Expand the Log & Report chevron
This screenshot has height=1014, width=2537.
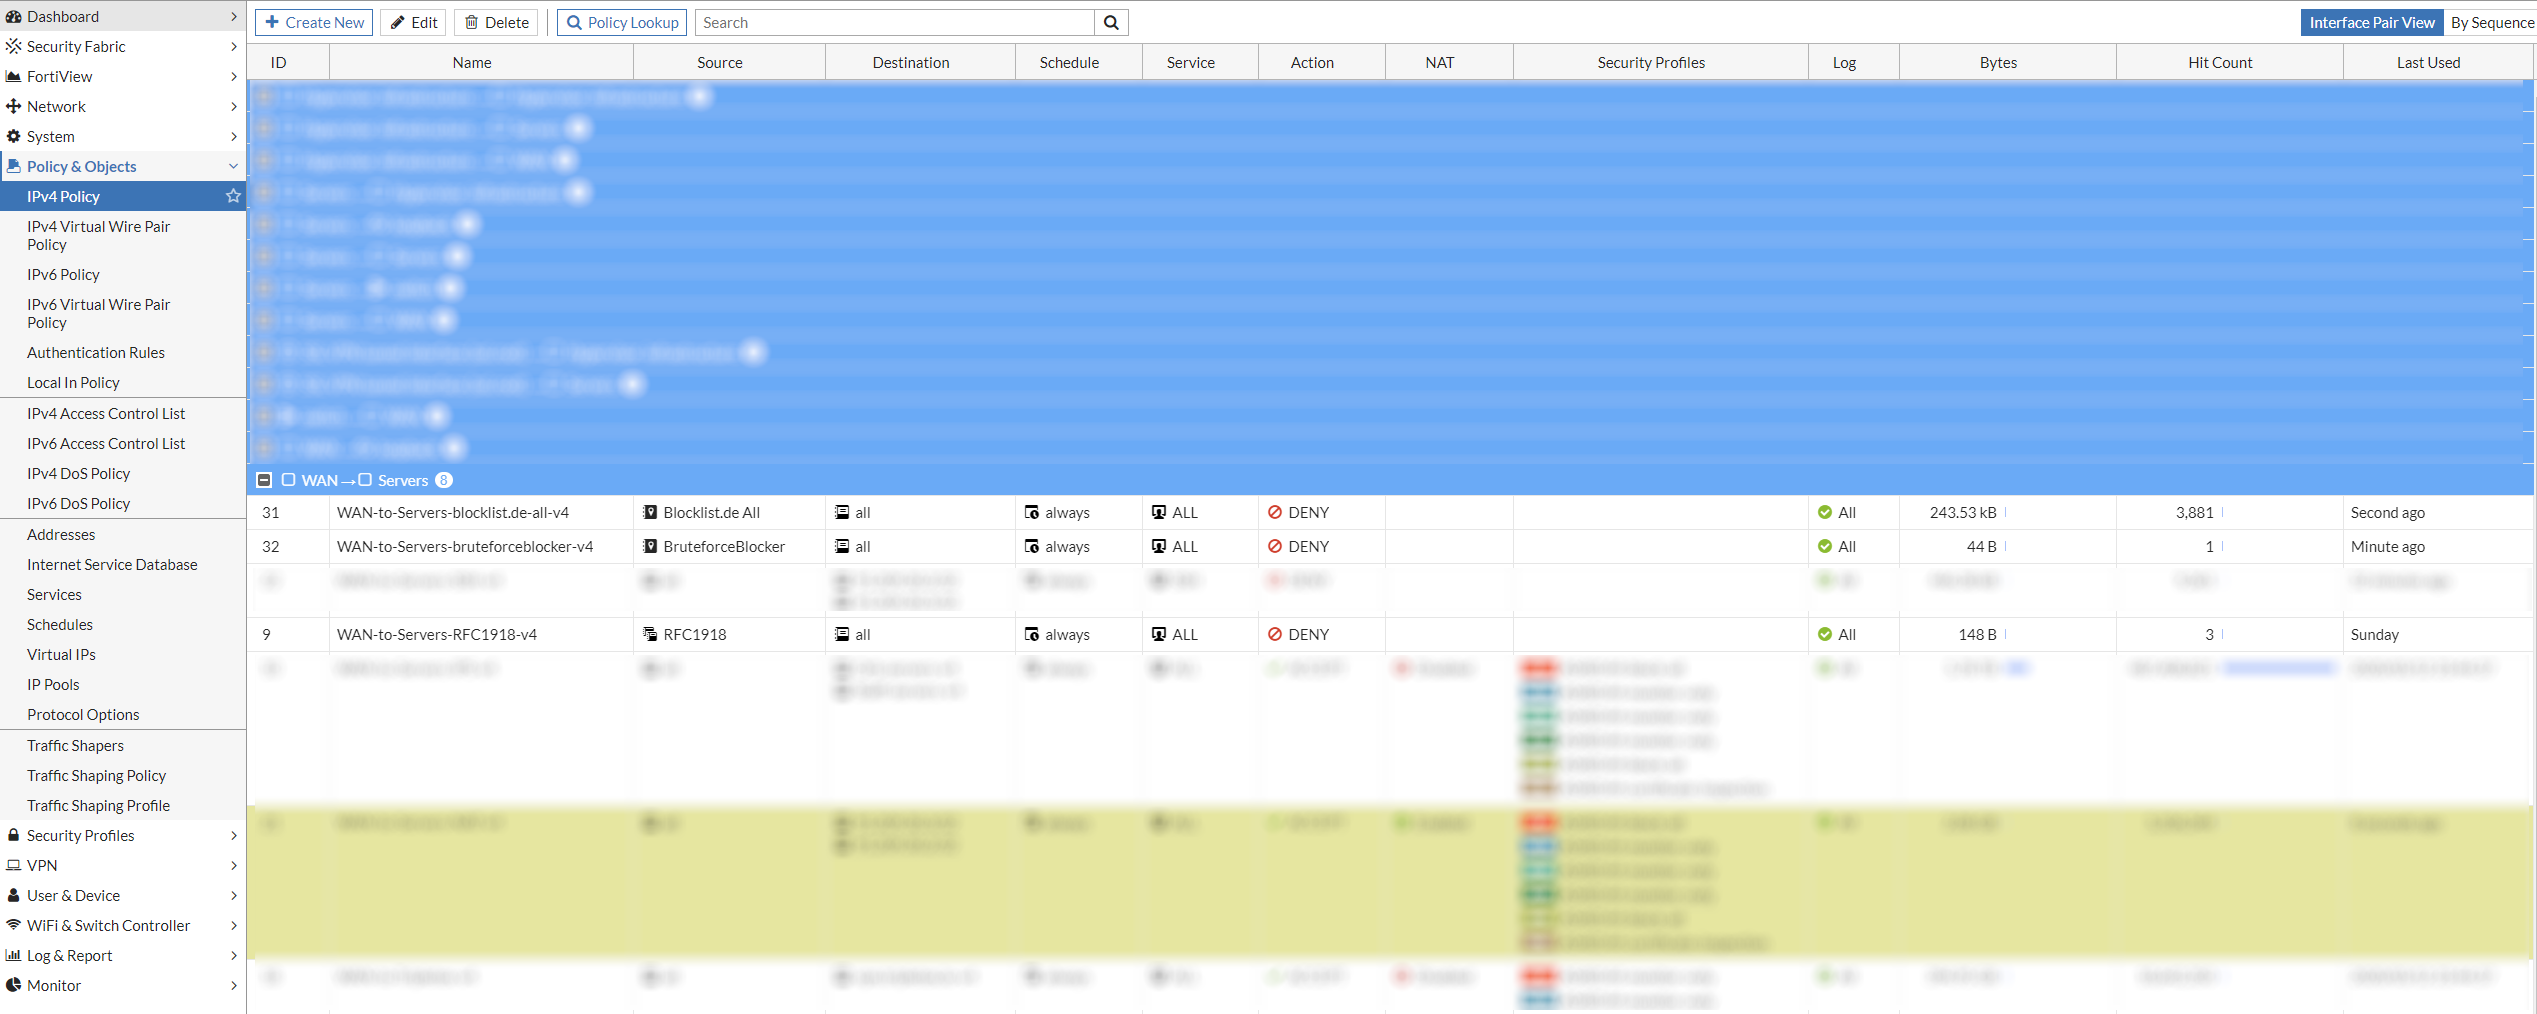coord(234,956)
